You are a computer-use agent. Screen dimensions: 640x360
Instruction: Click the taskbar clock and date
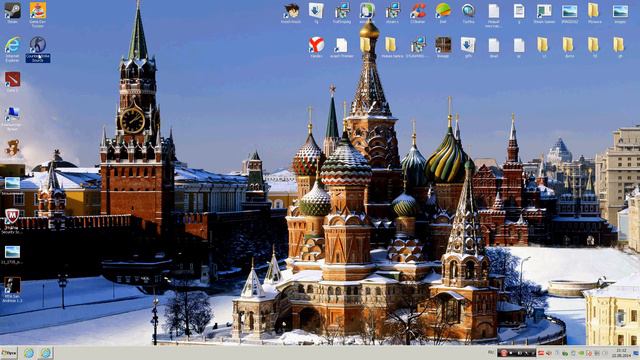[x=621, y=353]
